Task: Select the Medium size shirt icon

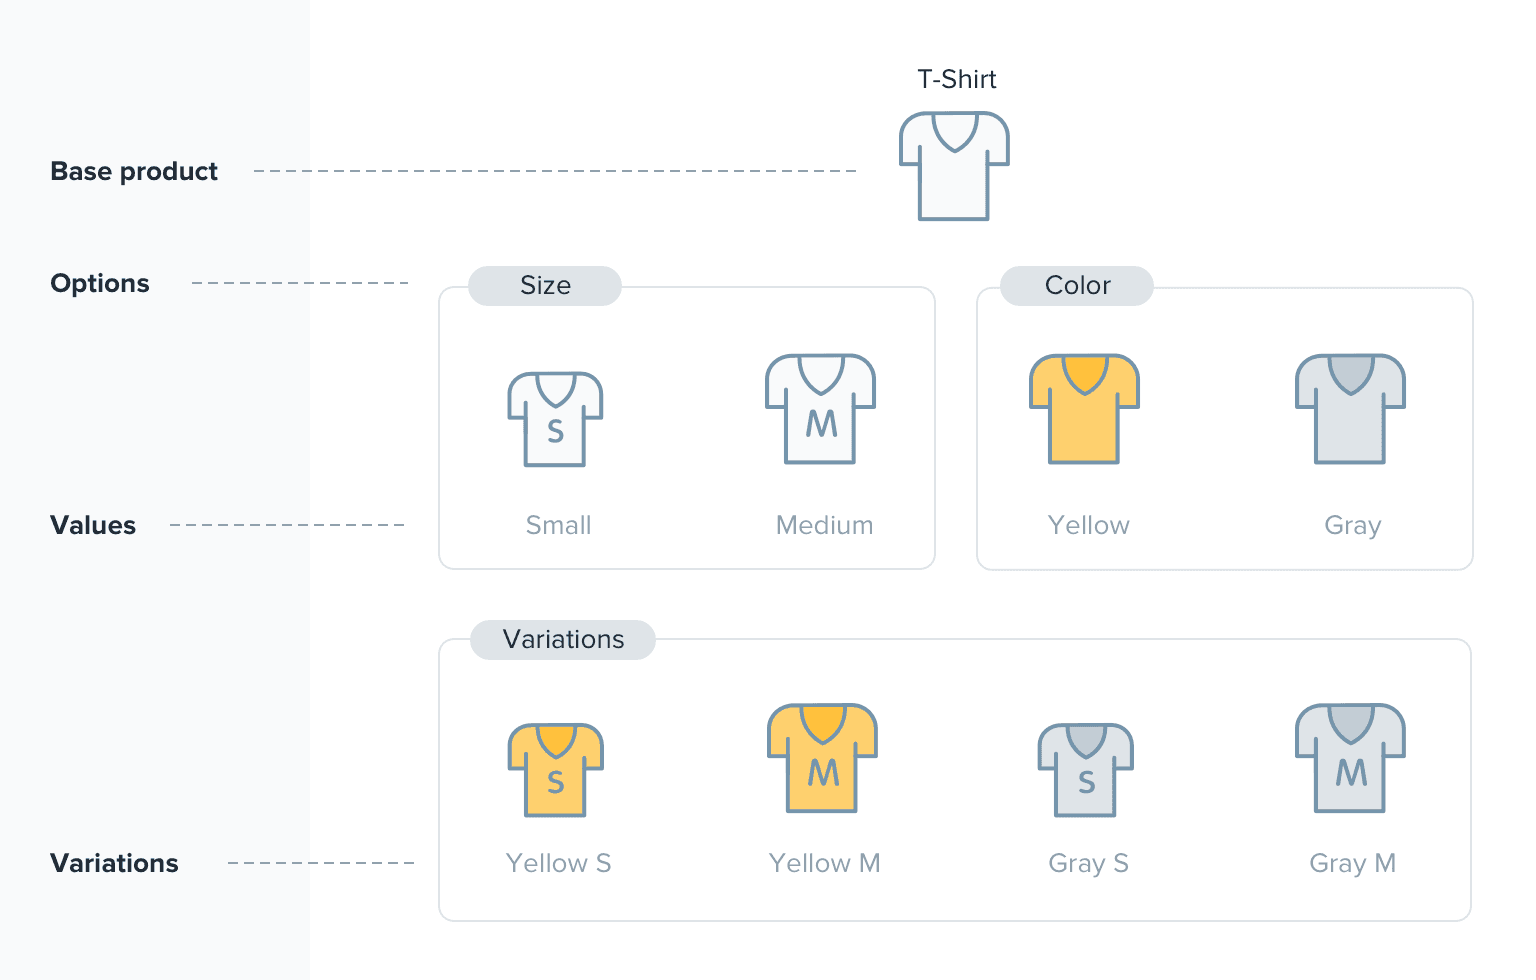Action: 820,409
